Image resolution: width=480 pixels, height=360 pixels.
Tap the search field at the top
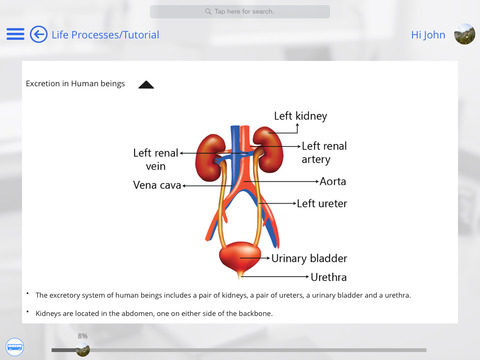click(x=240, y=12)
